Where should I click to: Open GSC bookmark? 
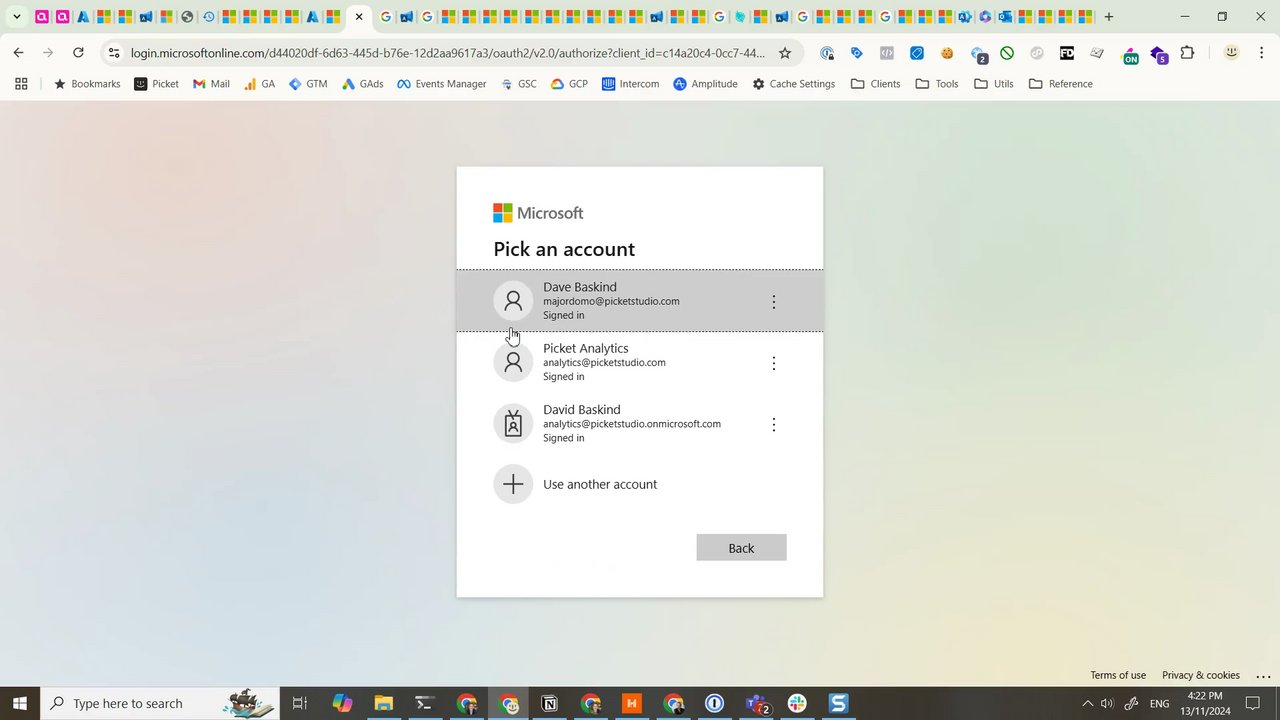coord(519,84)
